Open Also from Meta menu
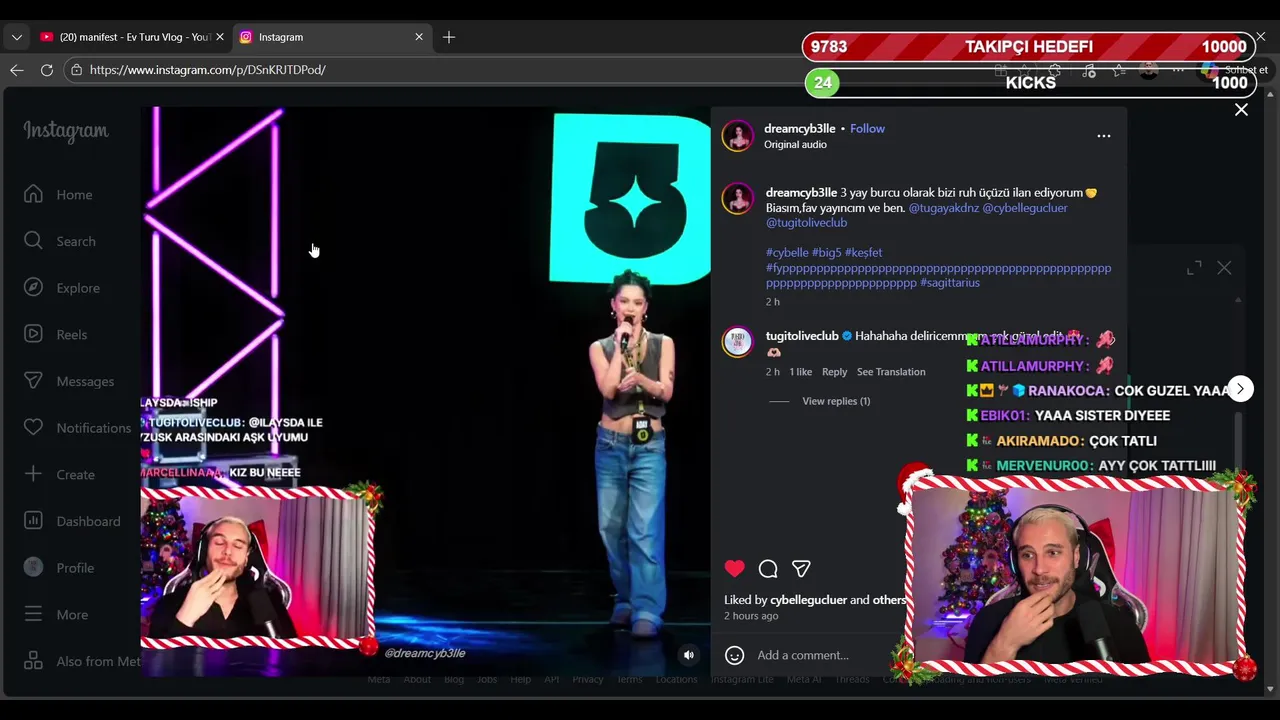Image resolution: width=1280 pixels, height=720 pixels. (x=82, y=661)
